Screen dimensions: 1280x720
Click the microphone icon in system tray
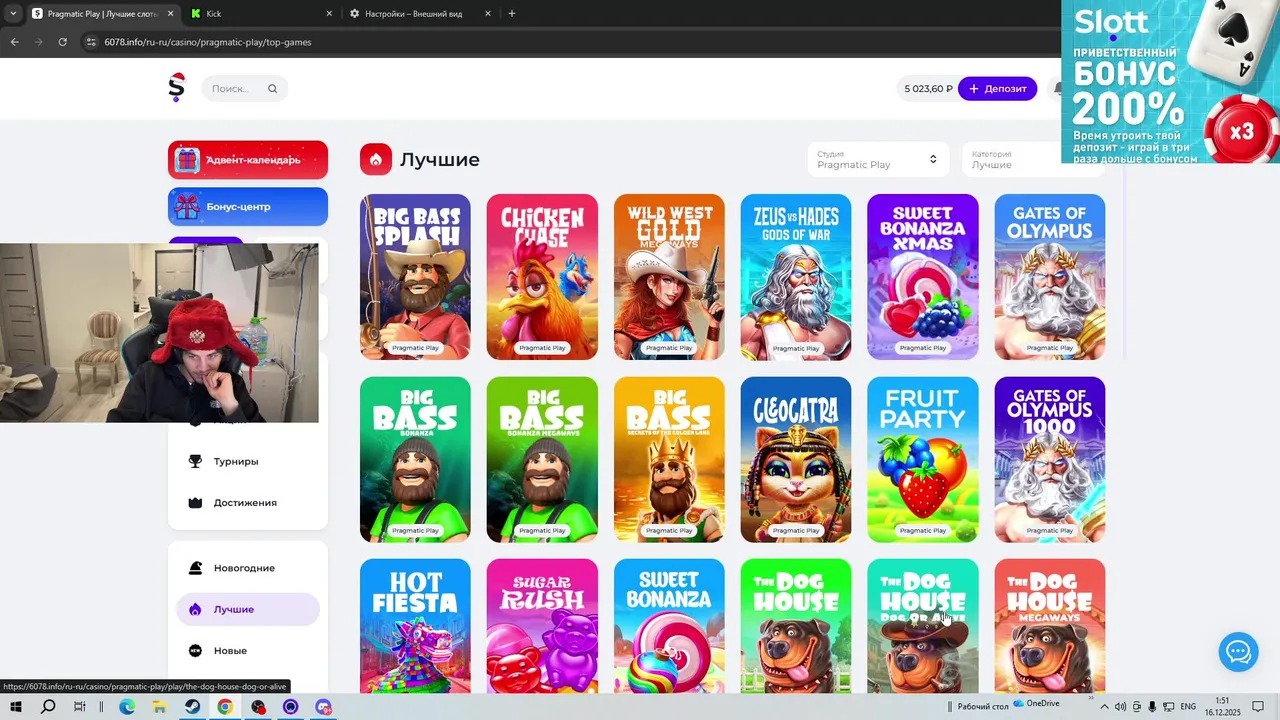coord(1153,707)
